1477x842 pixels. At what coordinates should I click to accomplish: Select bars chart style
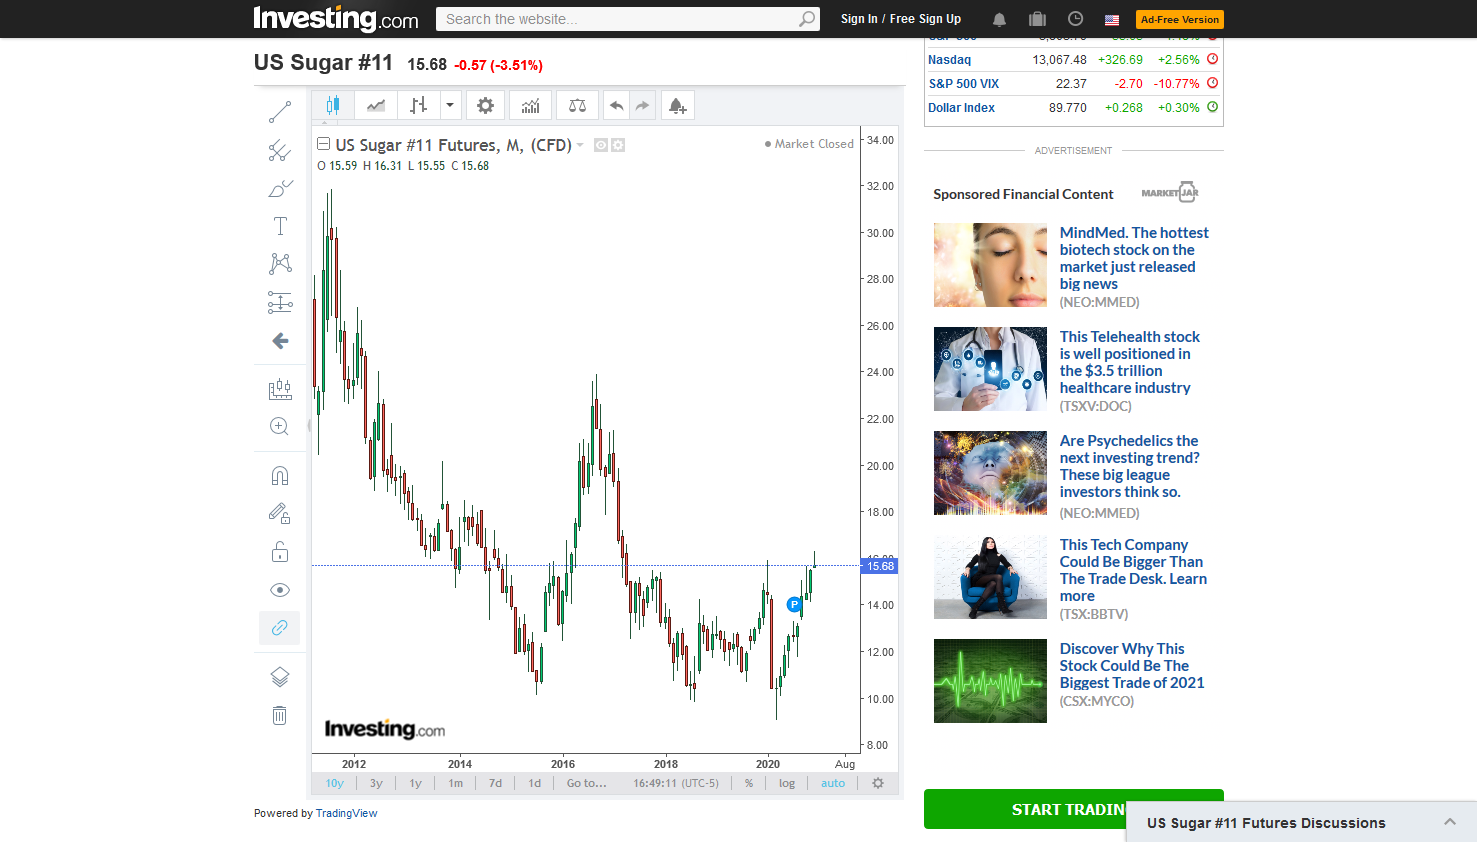(x=419, y=105)
